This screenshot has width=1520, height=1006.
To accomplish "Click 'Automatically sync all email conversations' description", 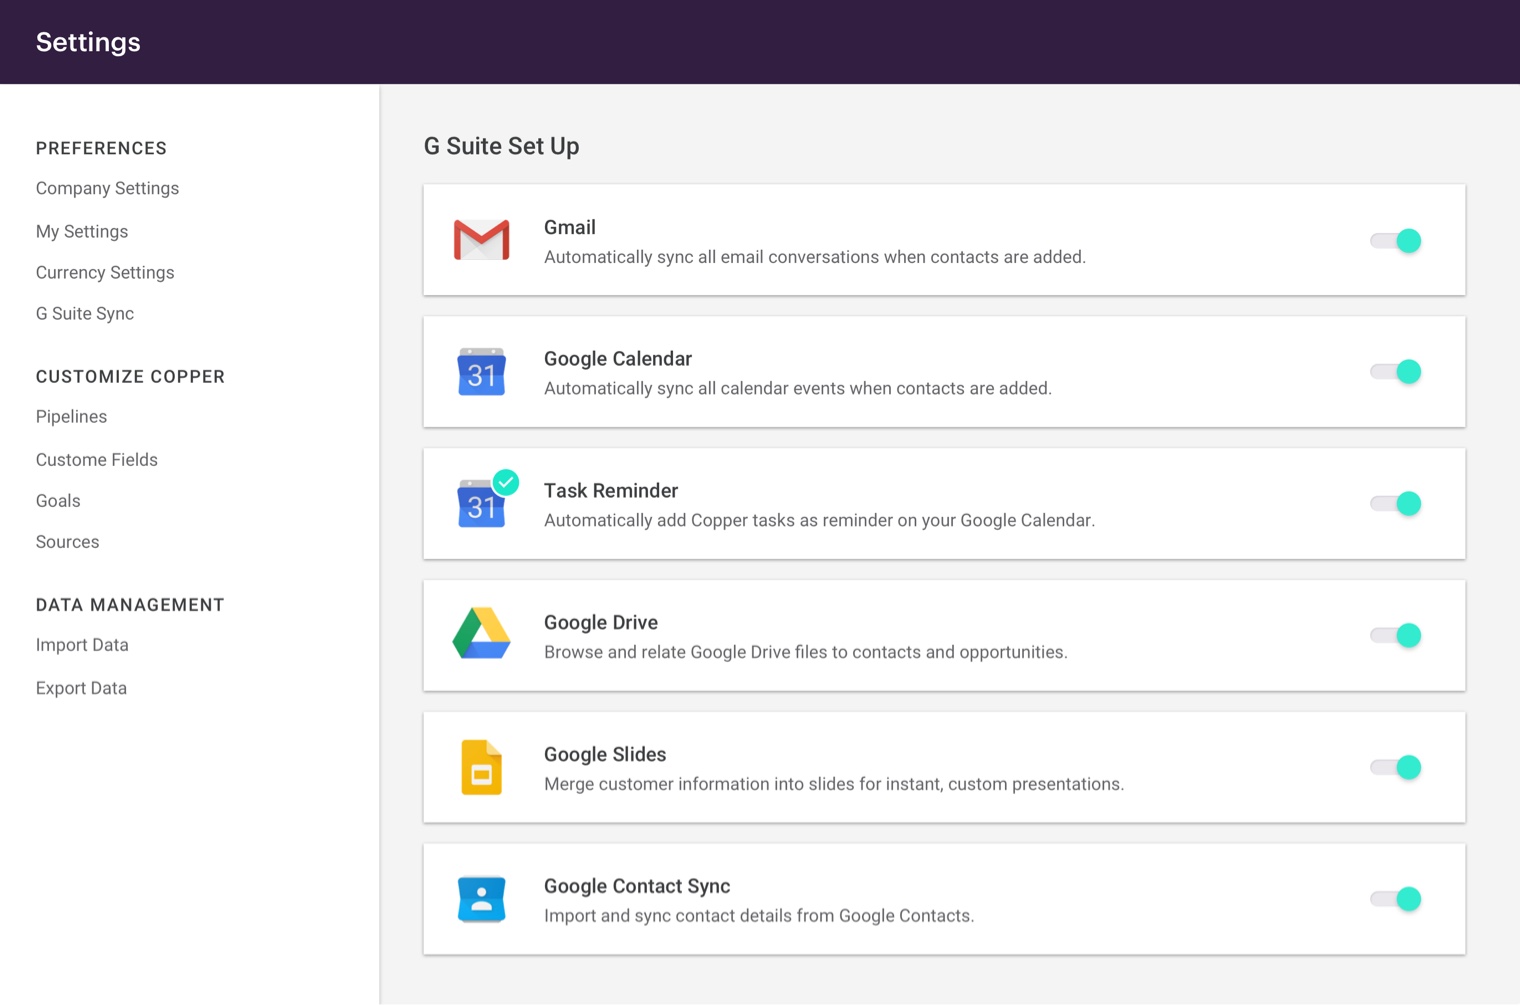I will (815, 257).
